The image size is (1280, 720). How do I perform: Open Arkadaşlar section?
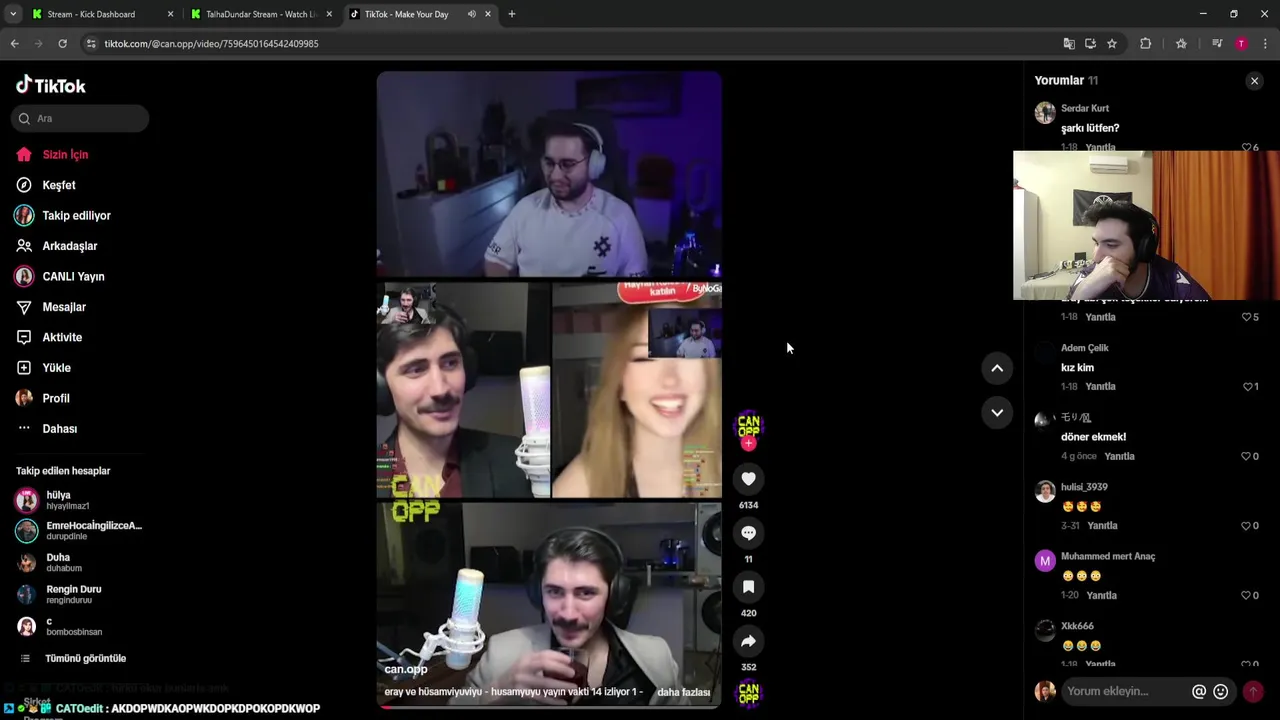[69, 246]
